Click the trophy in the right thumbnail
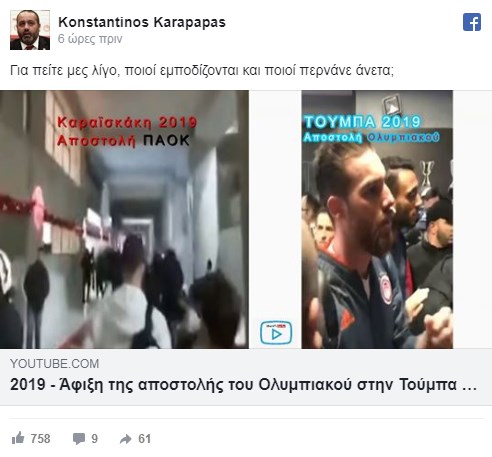The width and height of the screenshot is (492, 457). (x=427, y=174)
